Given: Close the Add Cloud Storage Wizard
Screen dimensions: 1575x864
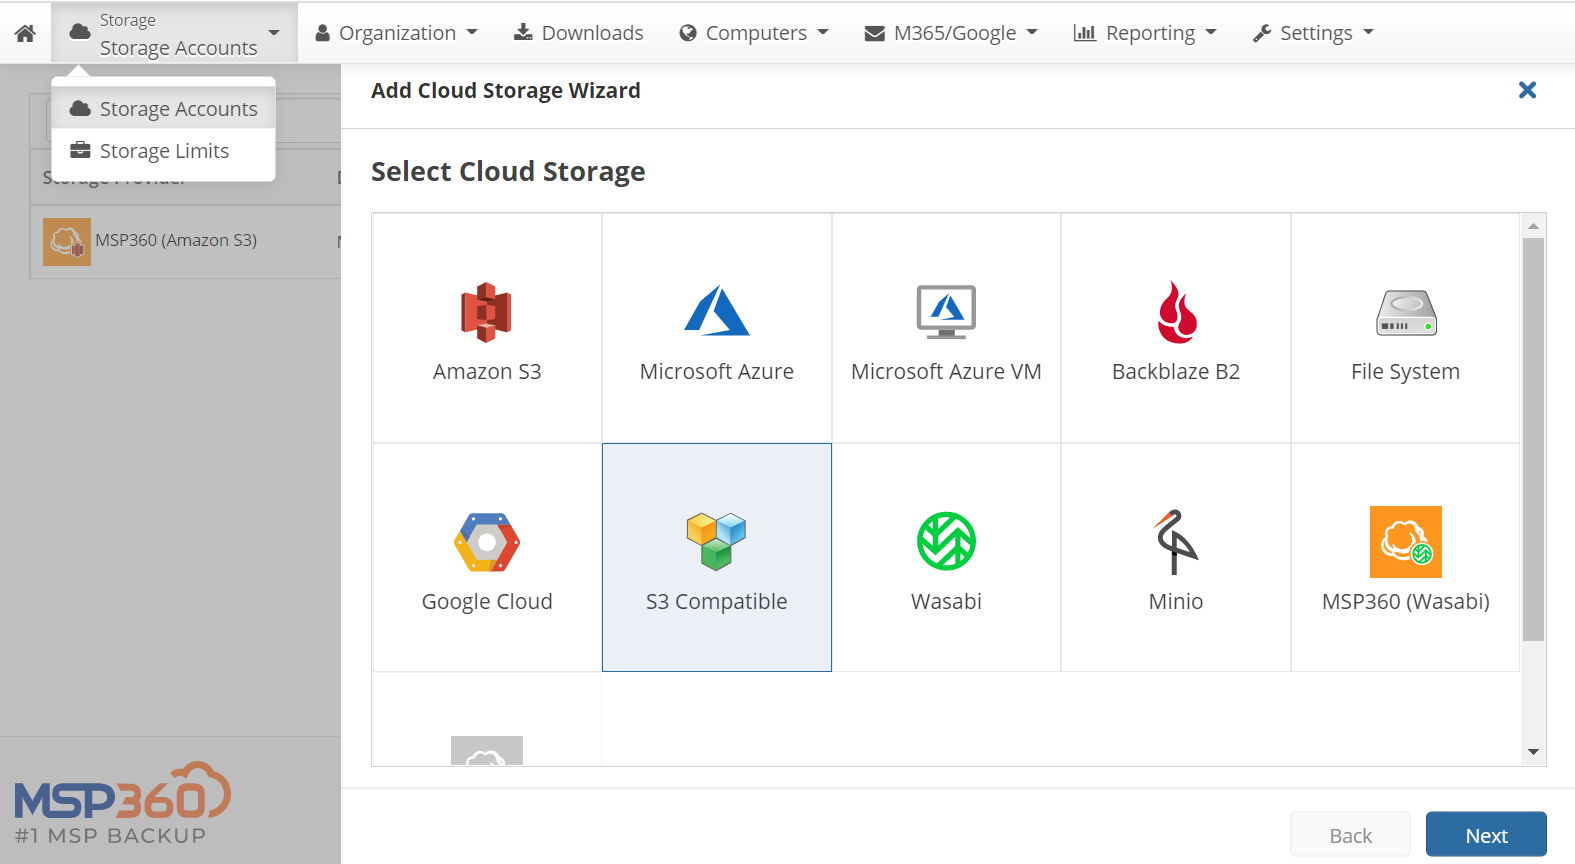Looking at the screenshot, I should point(1527,90).
